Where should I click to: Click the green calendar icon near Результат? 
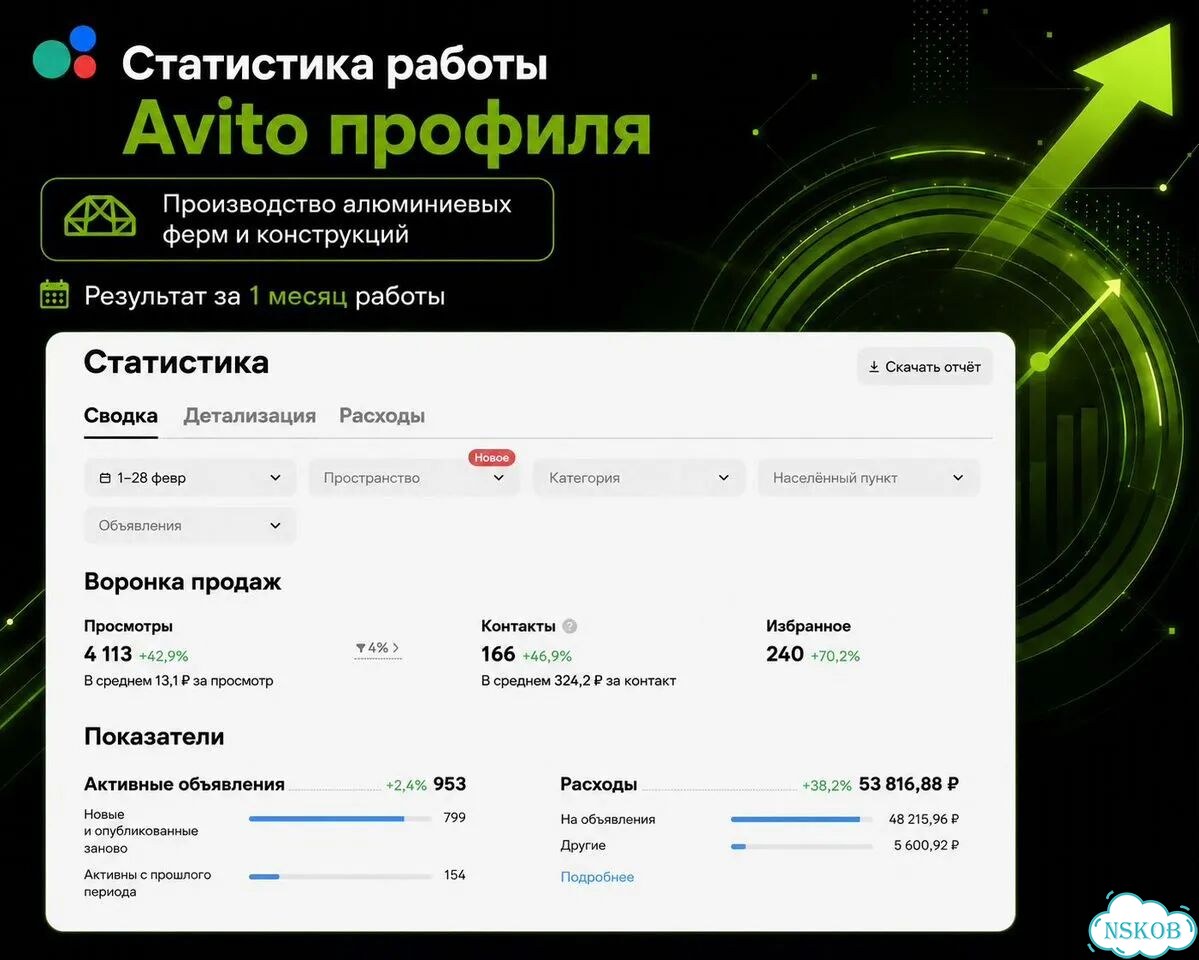tap(54, 295)
